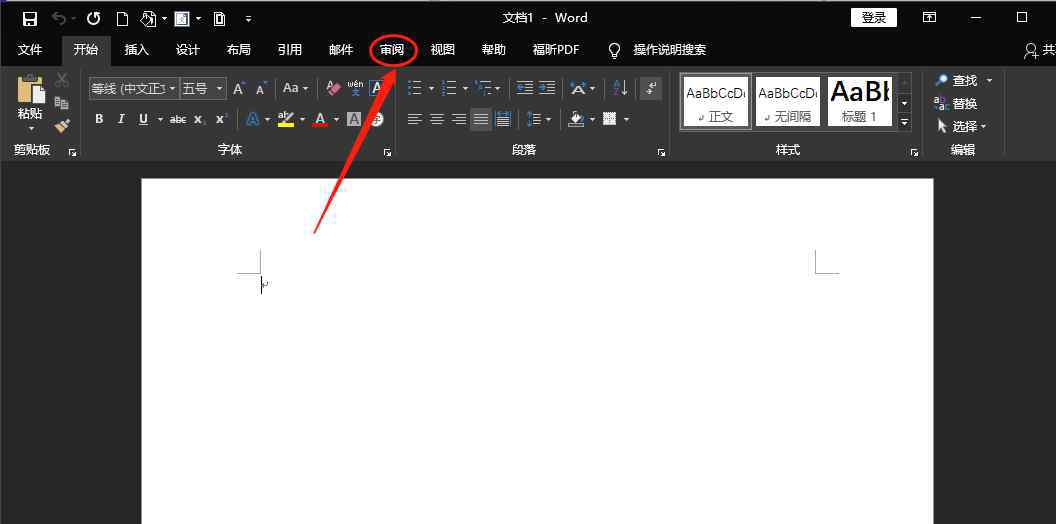Toggle Underline formatting
1056x524 pixels.
(x=143, y=119)
